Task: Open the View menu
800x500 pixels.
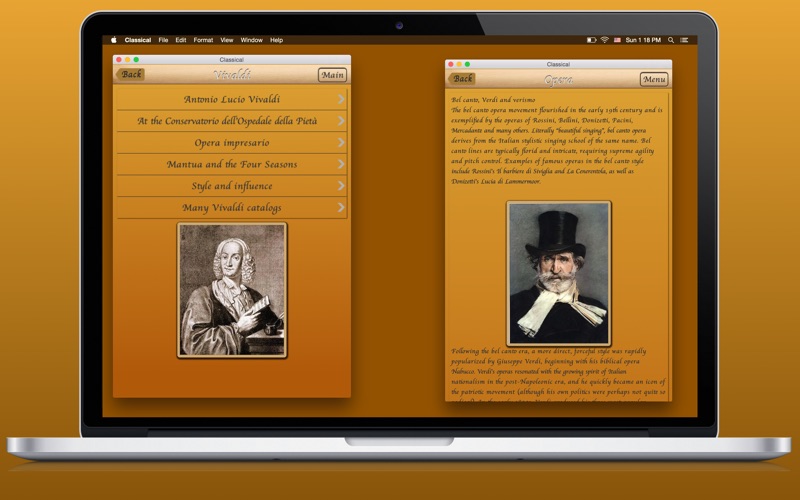Action: tap(227, 40)
